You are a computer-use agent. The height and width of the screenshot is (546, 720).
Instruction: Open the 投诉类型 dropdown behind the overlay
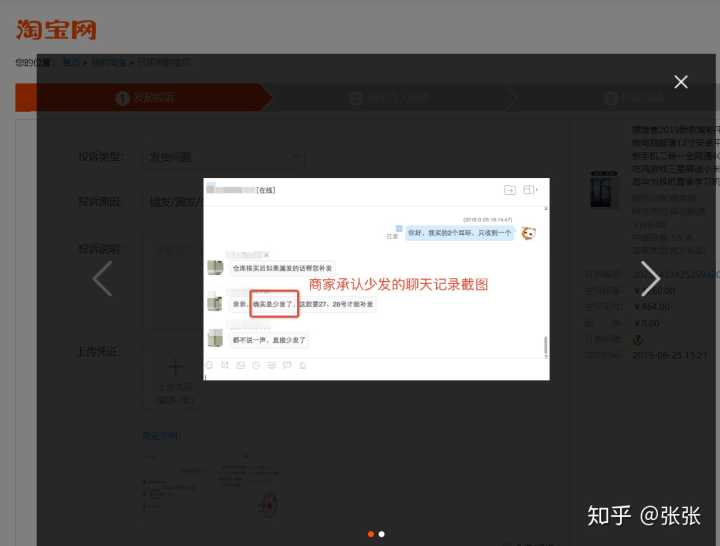pos(223,157)
